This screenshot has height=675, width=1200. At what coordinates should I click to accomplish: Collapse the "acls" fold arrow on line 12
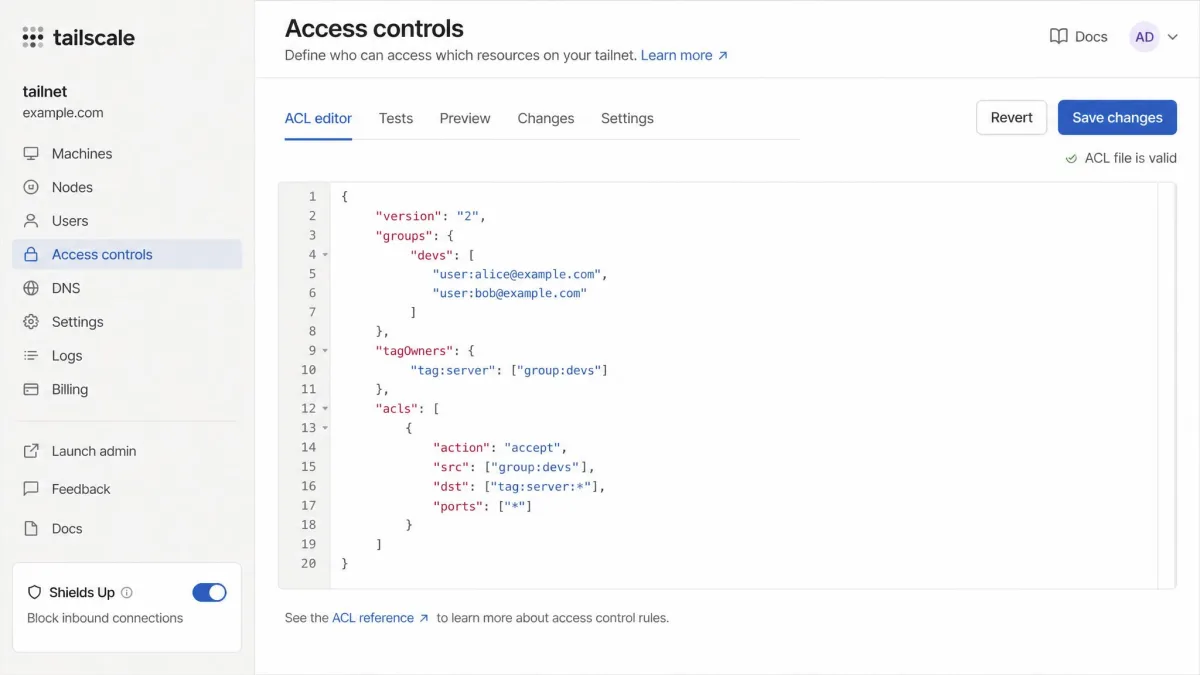click(x=325, y=409)
